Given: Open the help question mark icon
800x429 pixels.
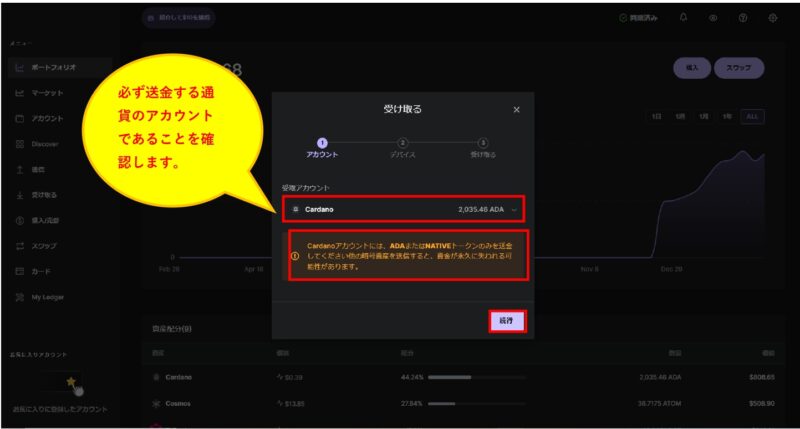Looking at the screenshot, I should 742,18.
